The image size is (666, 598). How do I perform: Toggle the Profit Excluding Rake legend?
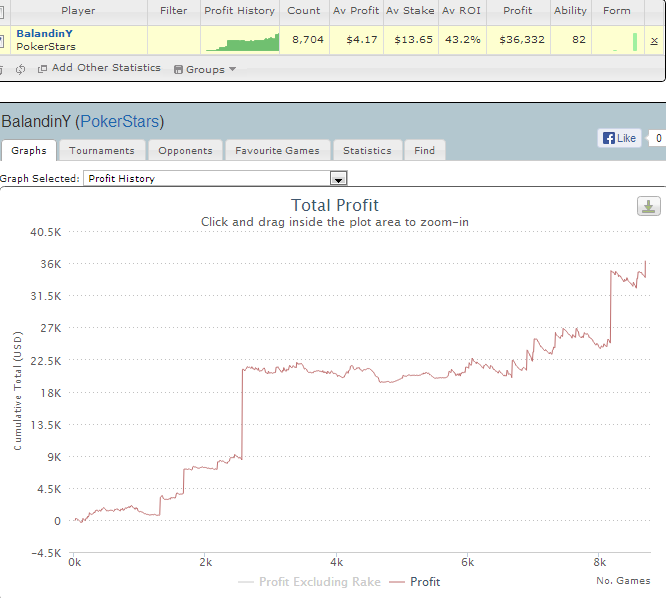309,581
